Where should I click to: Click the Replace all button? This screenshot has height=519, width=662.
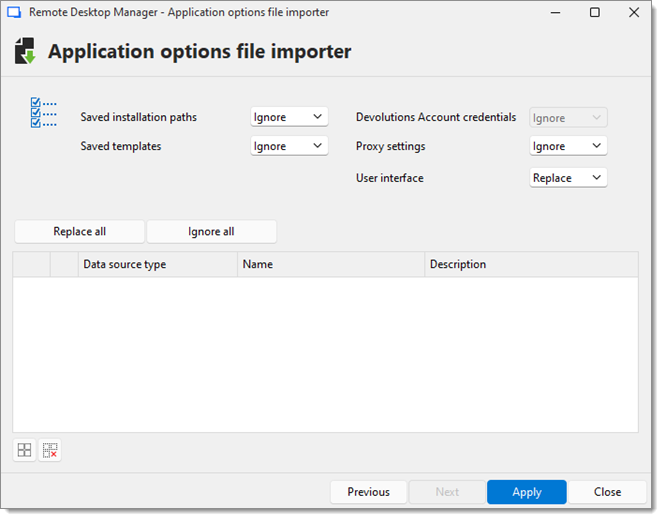79,231
